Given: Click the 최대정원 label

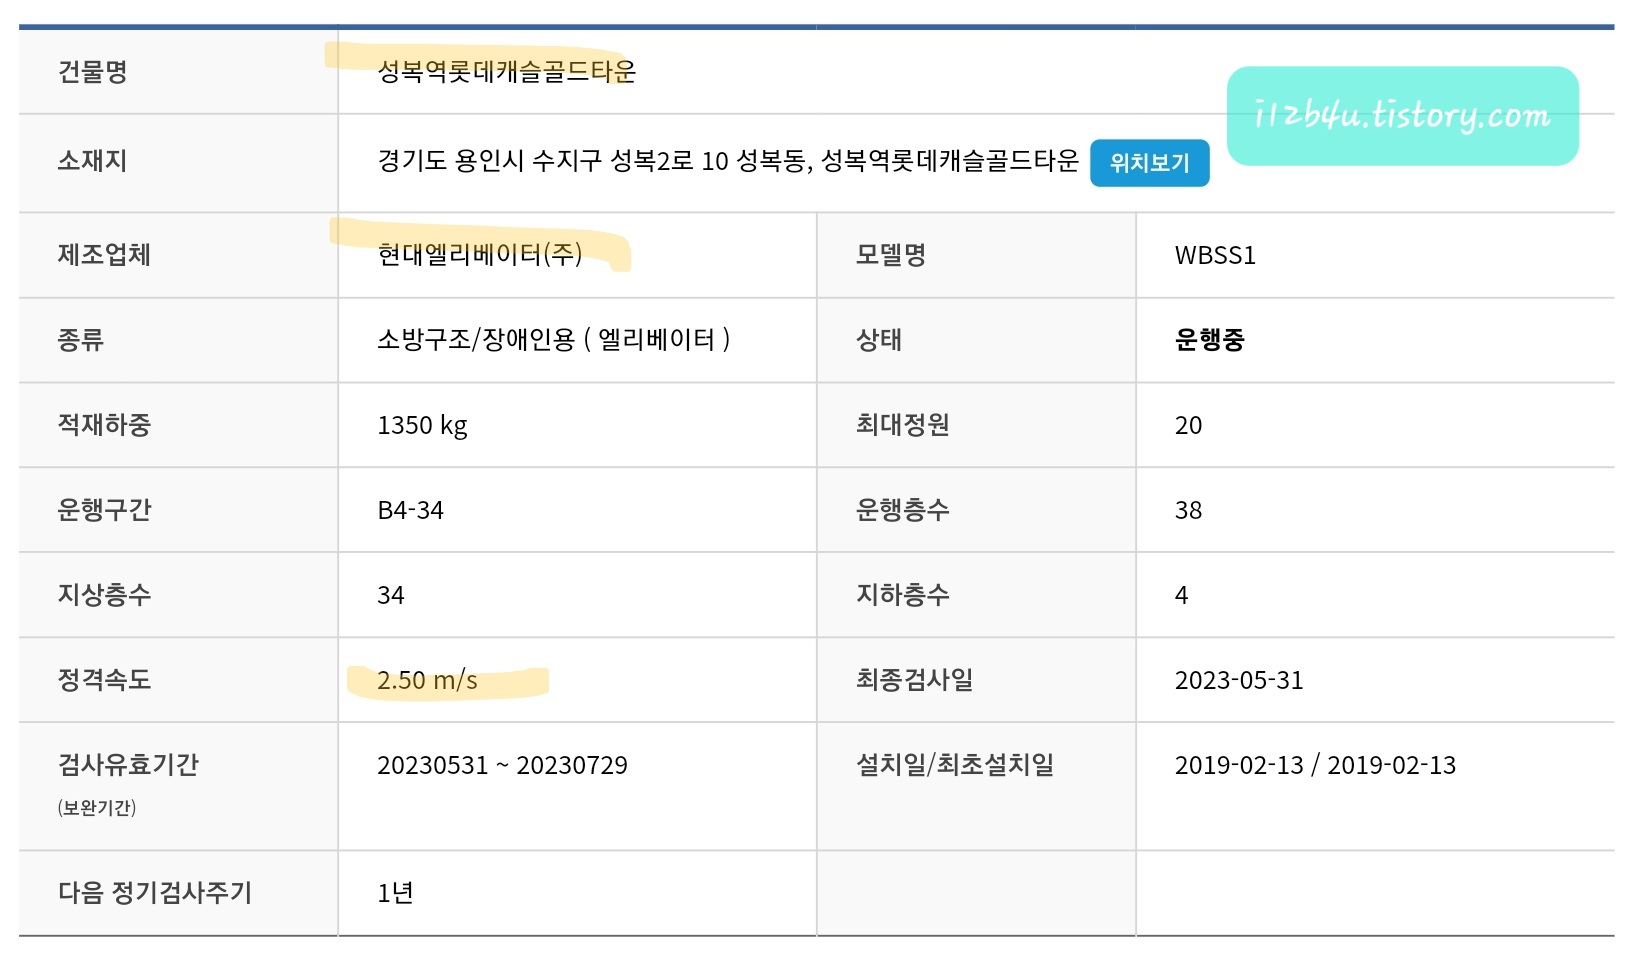Looking at the screenshot, I should pos(903,425).
